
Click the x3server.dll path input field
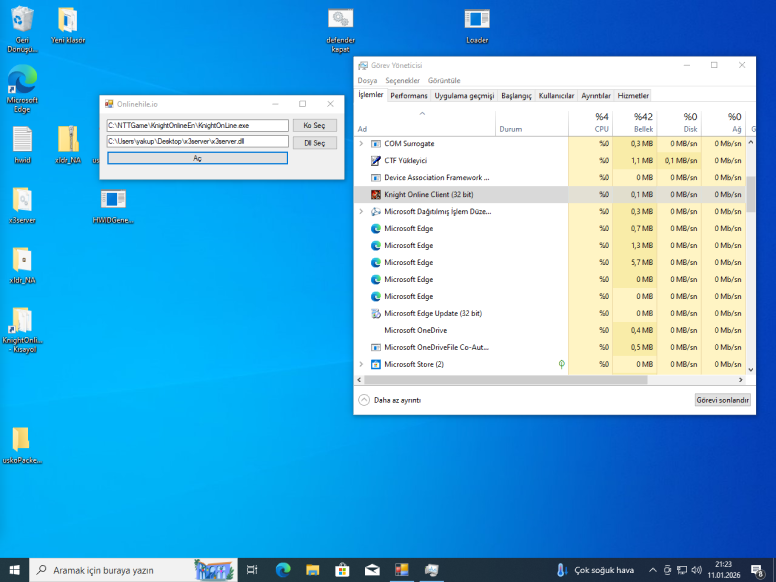(x=197, y=142)
